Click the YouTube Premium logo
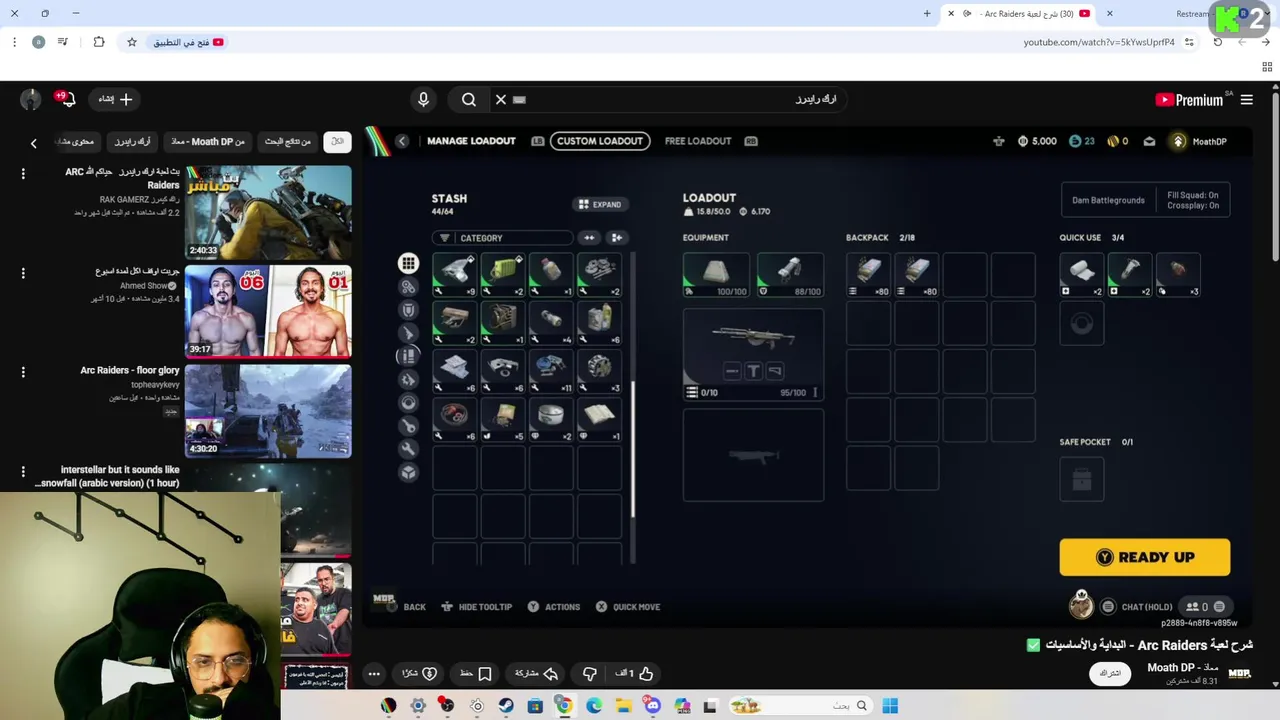Image resolution: width=1280 pixels, height=720 pixels. coord(1189,100)
